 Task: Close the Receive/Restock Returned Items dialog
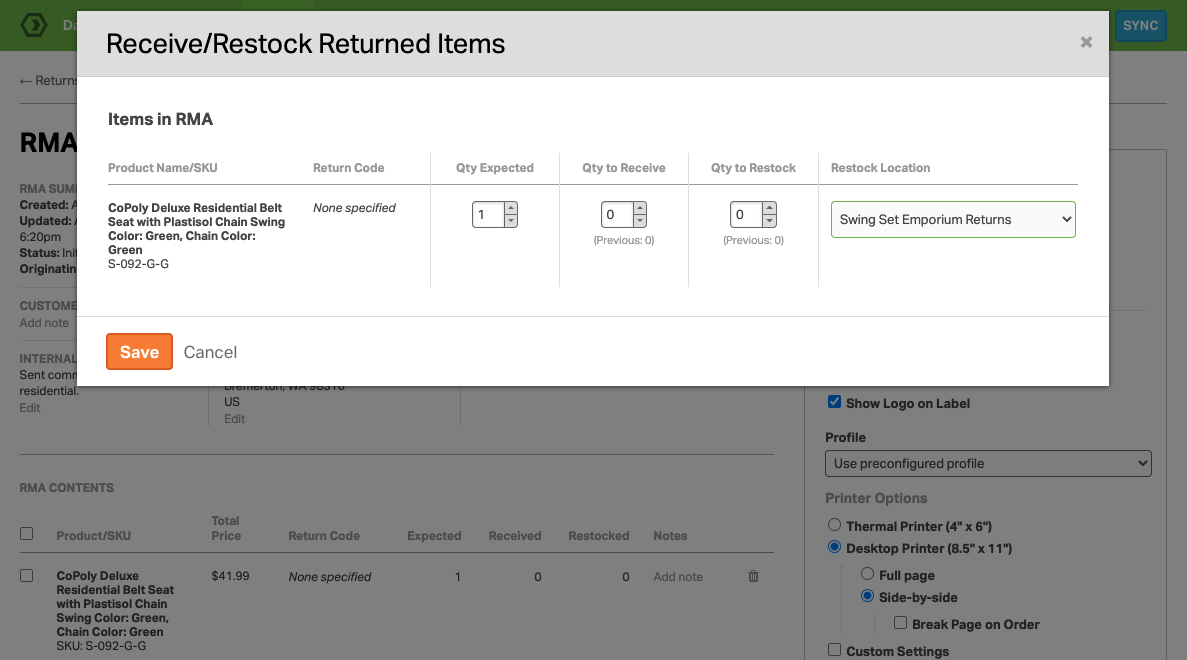pyautogui.click(x=1086, y=42)
